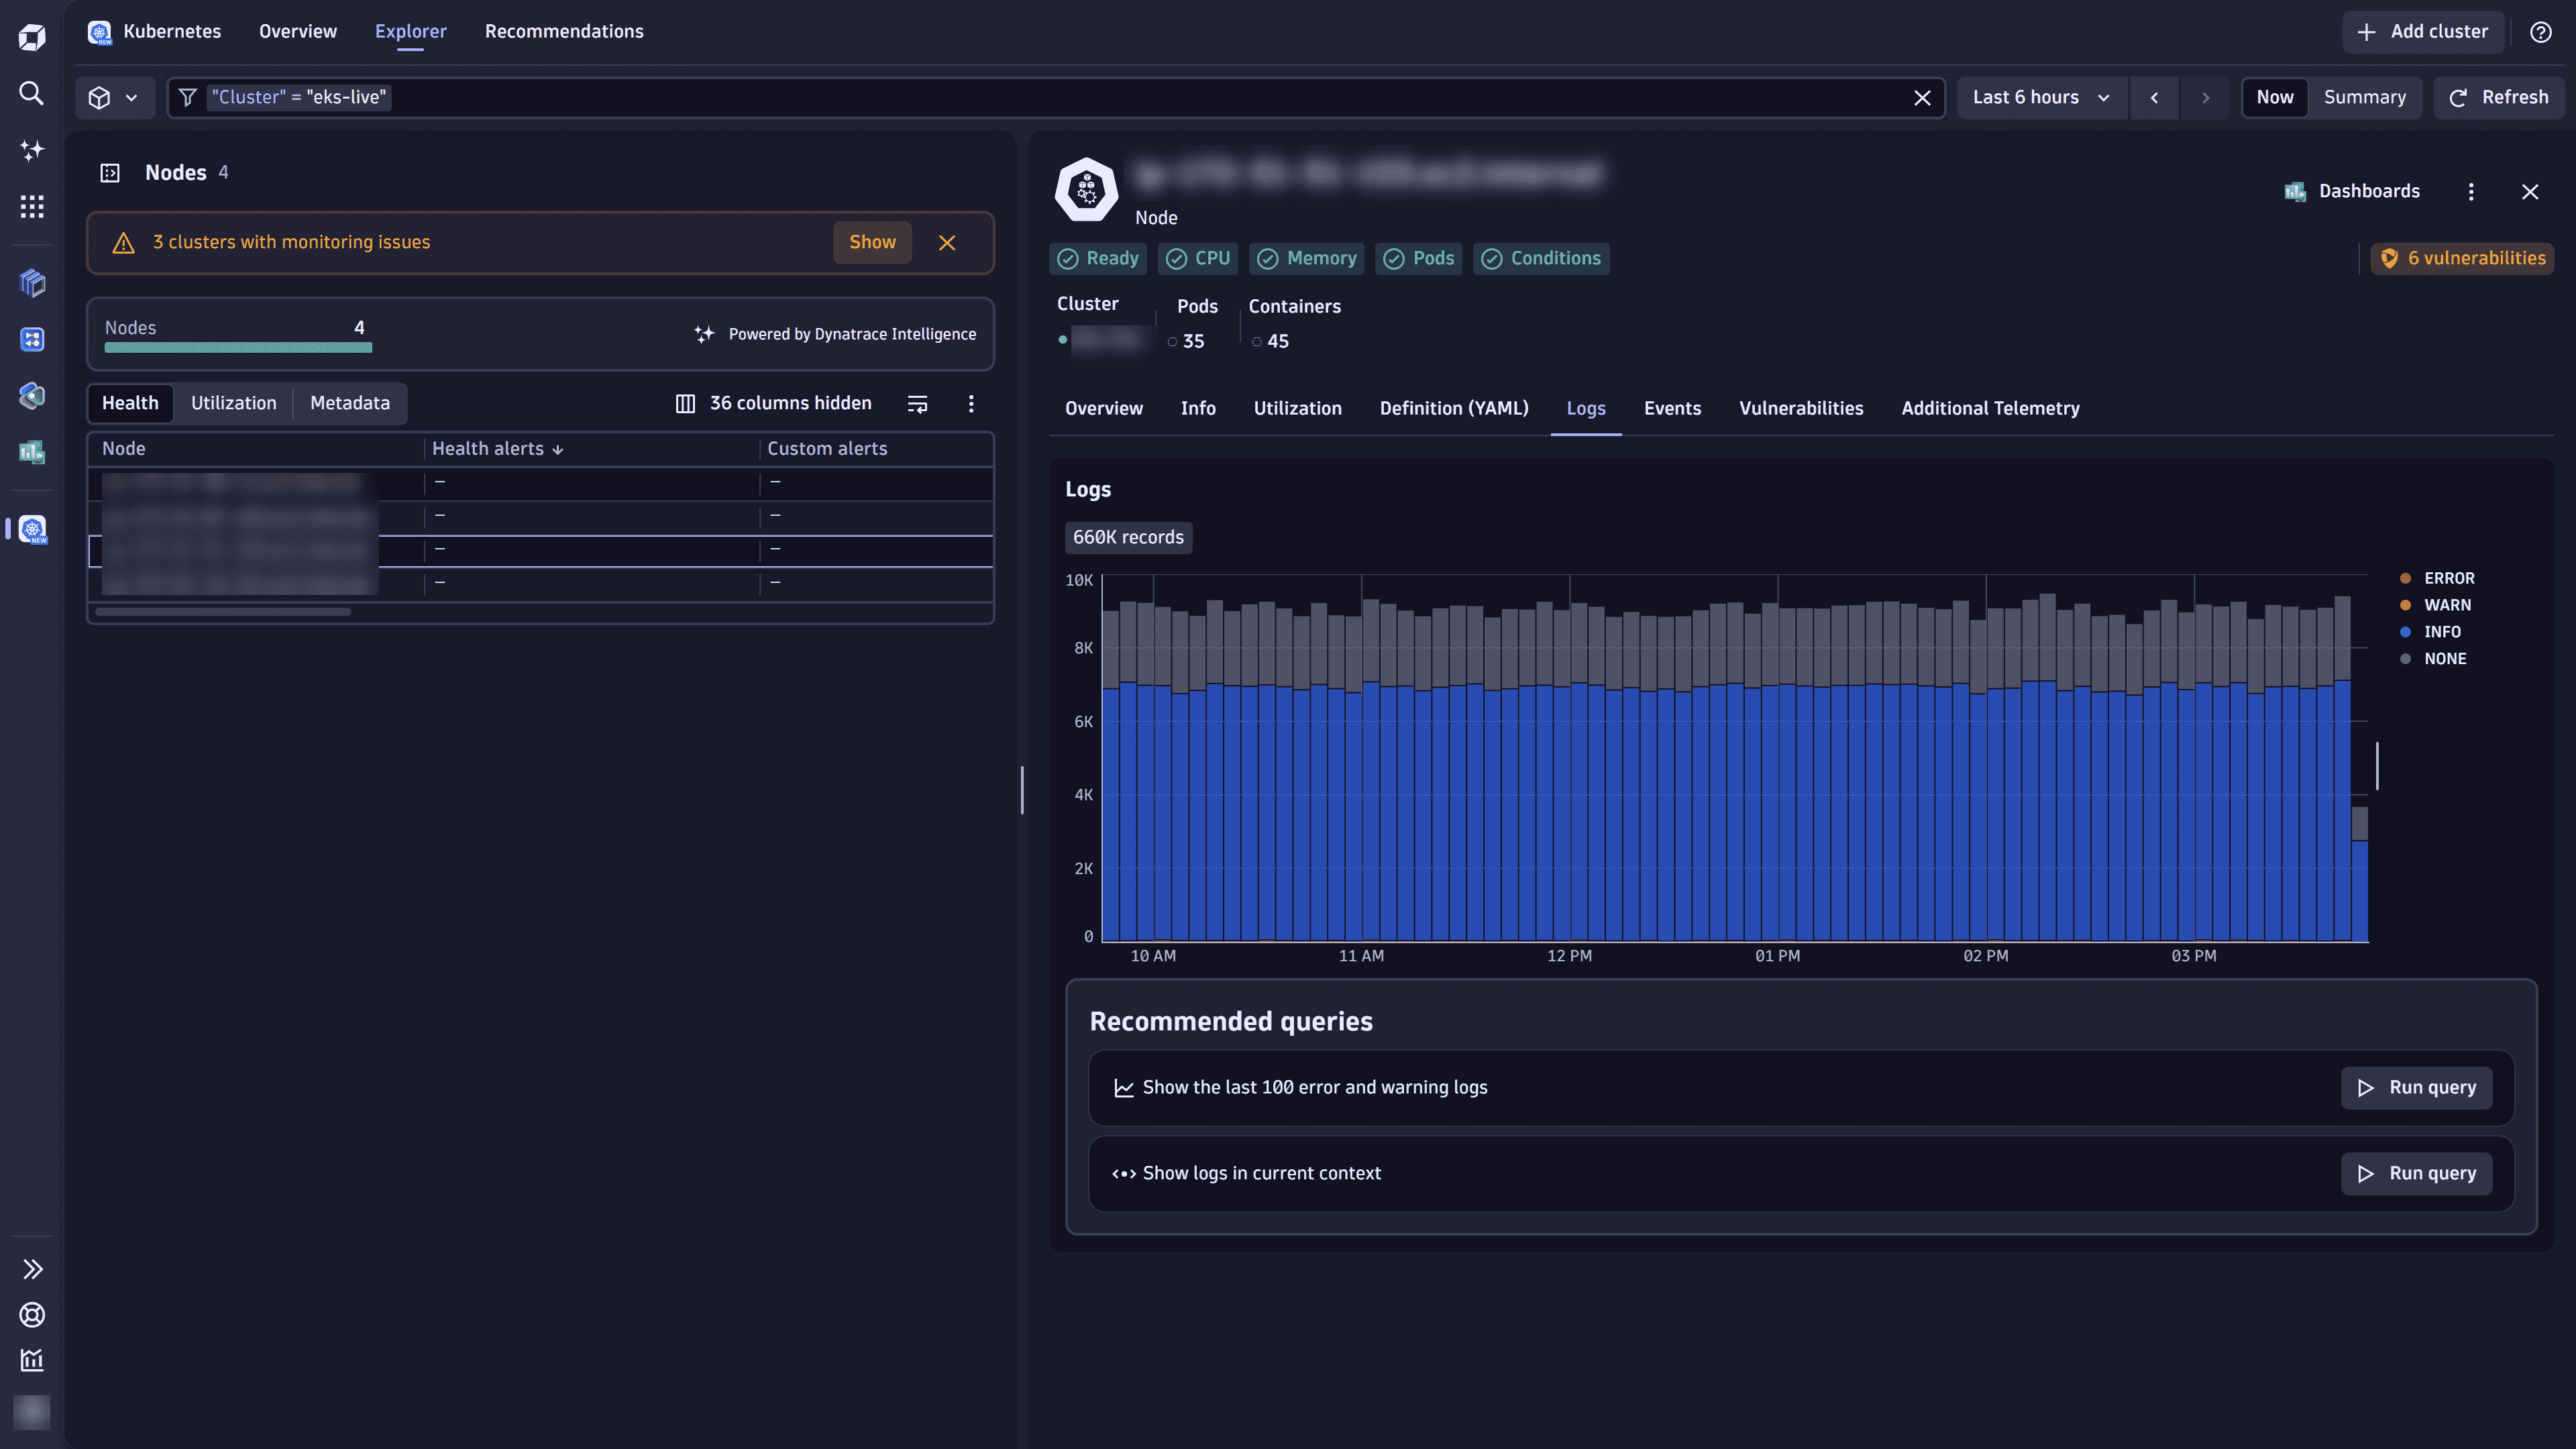Screen dimensions: 2576x1449
Task: Open the three-dot menu above the nodes table
Action: pyautogui.click(x=970, y=404)
